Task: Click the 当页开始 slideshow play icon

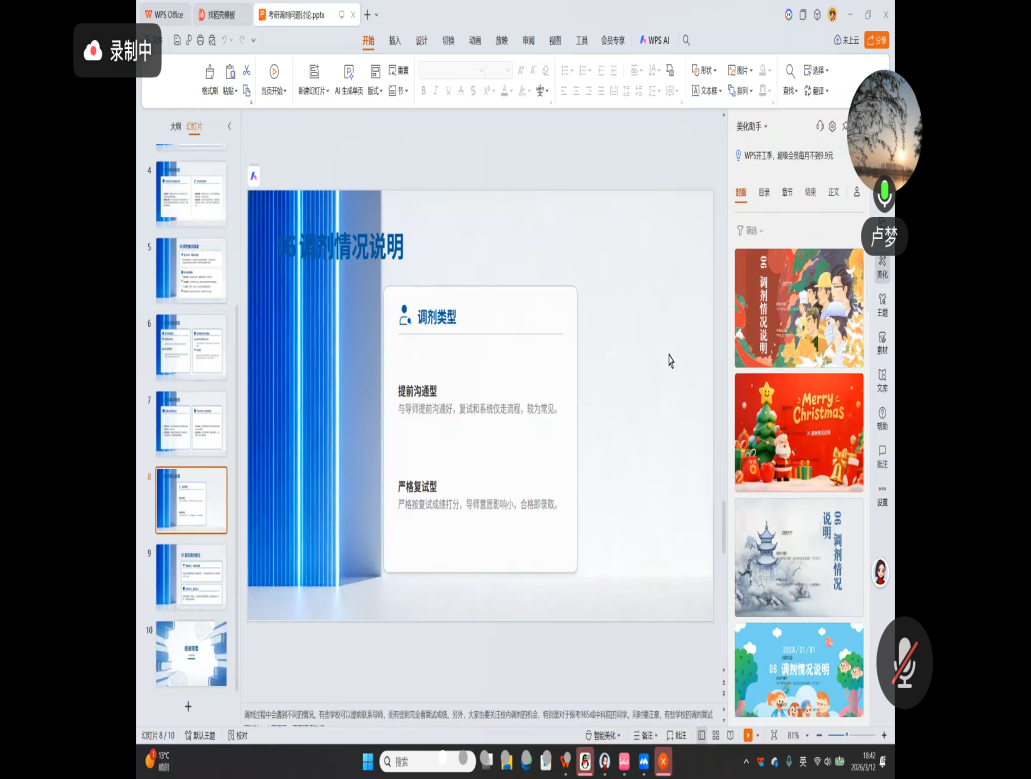Action: [x=274, y=72]
